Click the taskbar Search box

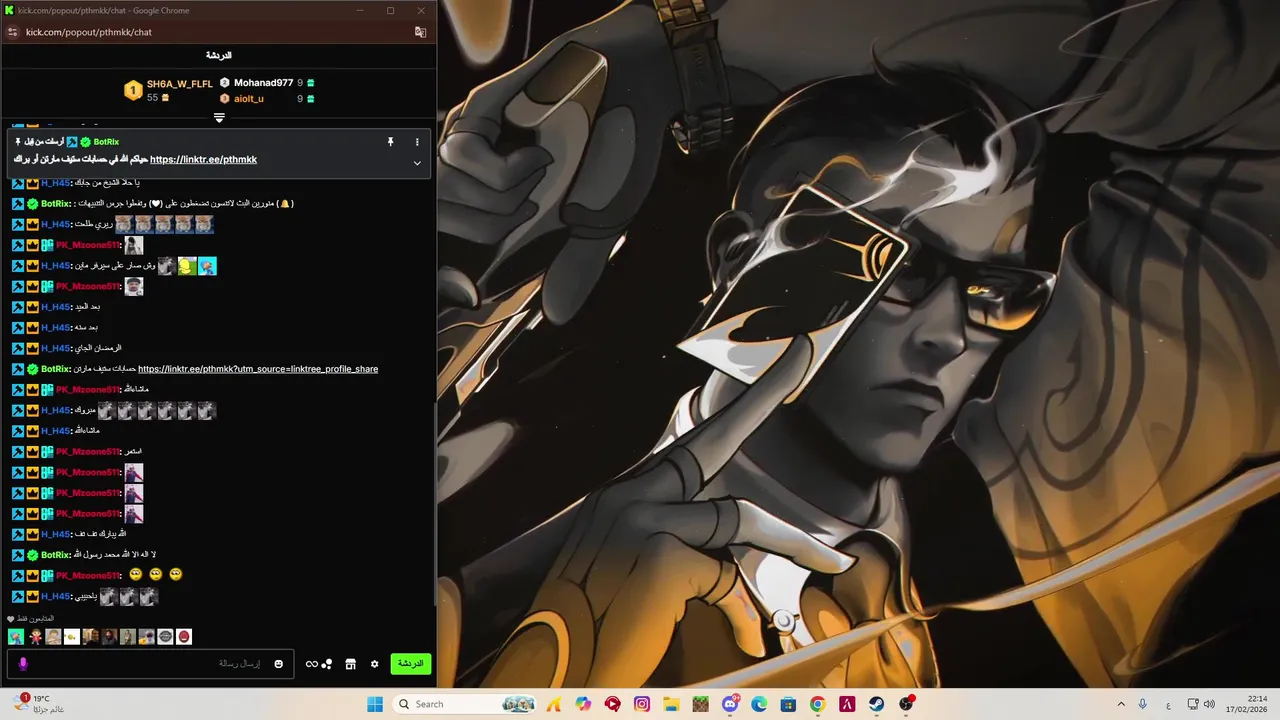466,704
